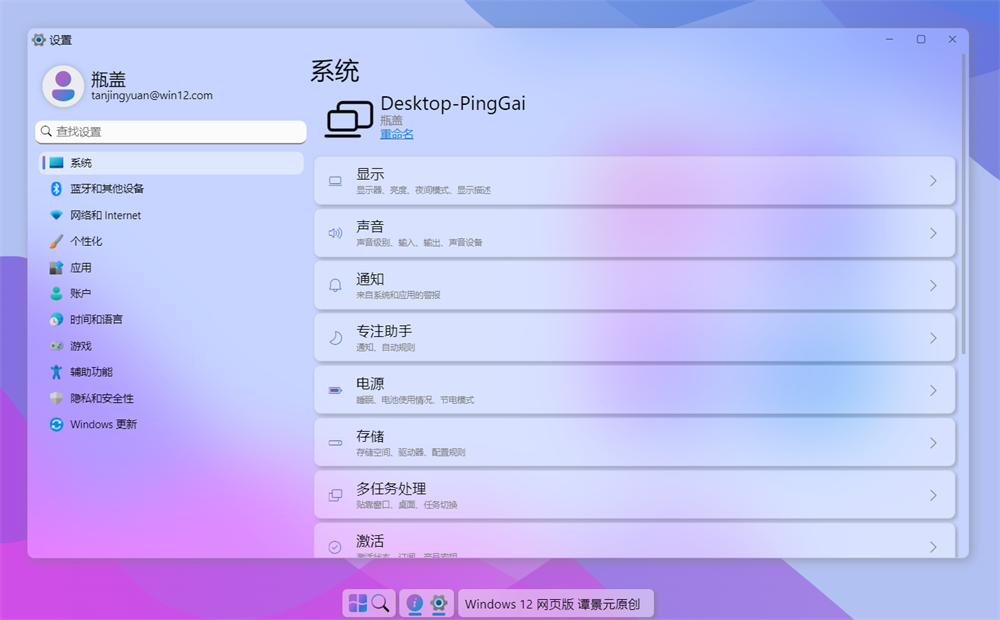
Task: Click the Find a setting search box
Action: point(170,131)
